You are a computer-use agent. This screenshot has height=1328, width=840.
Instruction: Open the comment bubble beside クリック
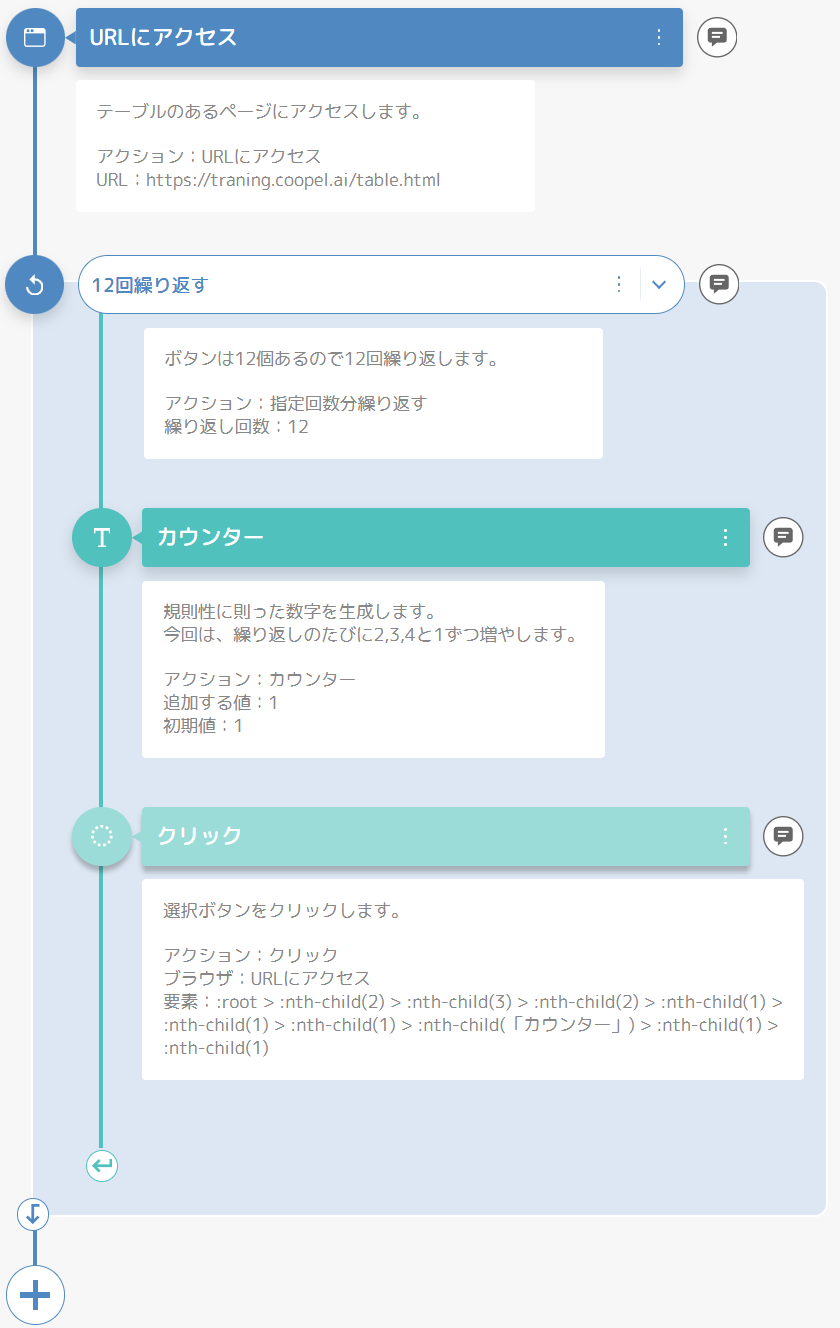(x=784, y=835)
